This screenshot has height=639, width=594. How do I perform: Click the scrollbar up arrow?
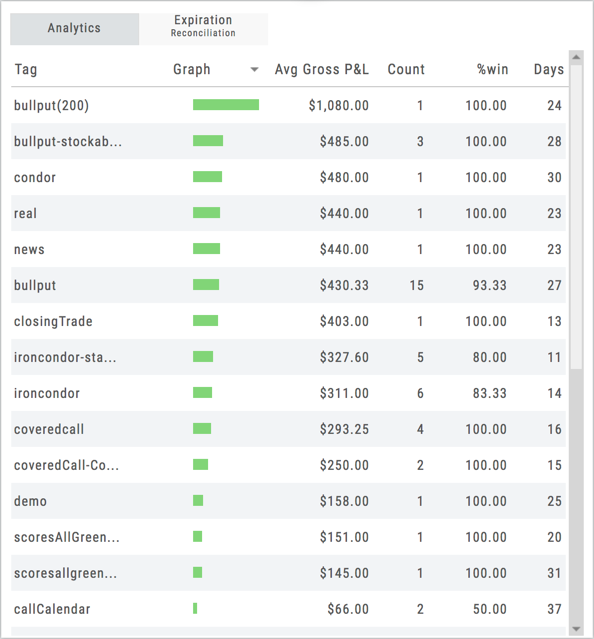point(576,57)
